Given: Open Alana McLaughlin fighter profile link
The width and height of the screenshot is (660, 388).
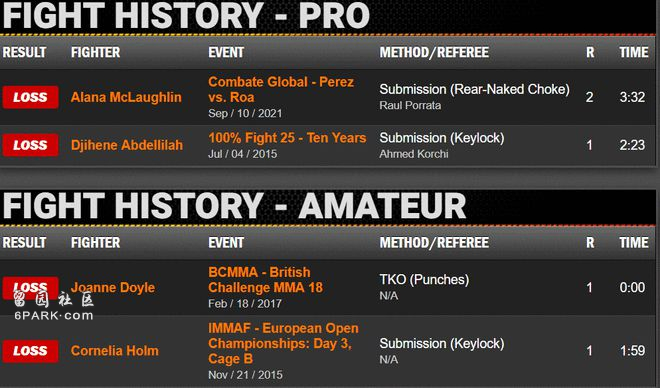Looking at the screenshot, I should coord(126,97).
